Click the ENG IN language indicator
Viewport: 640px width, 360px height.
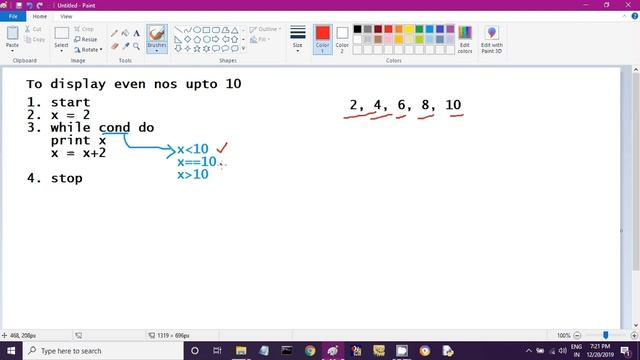(576, 351)
